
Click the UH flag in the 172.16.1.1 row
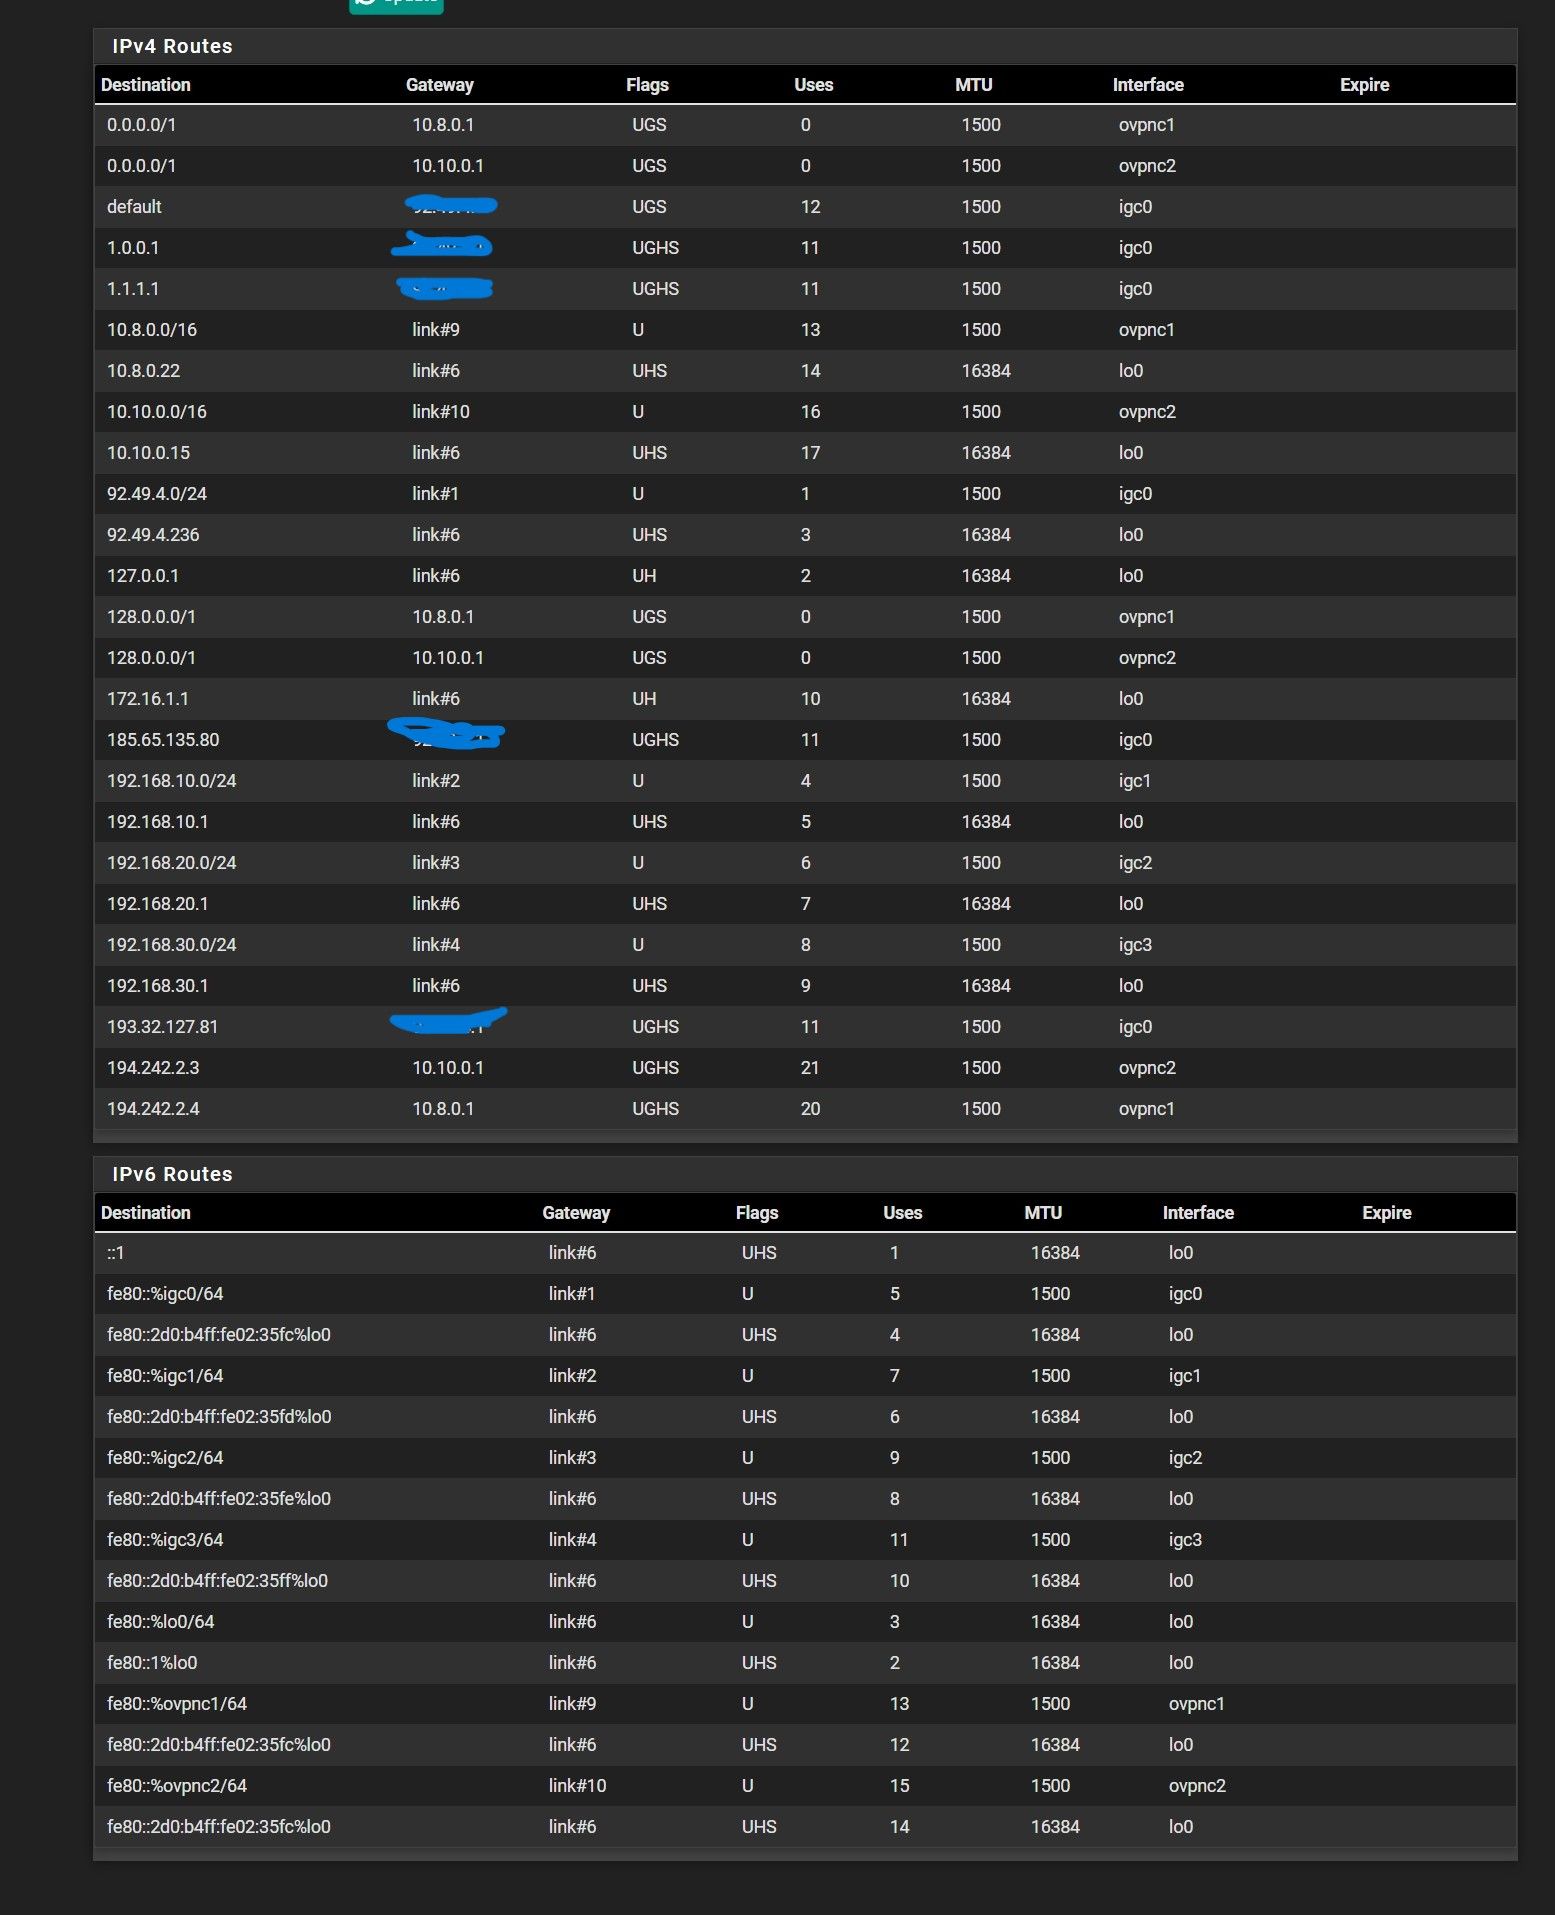(644, 699)
